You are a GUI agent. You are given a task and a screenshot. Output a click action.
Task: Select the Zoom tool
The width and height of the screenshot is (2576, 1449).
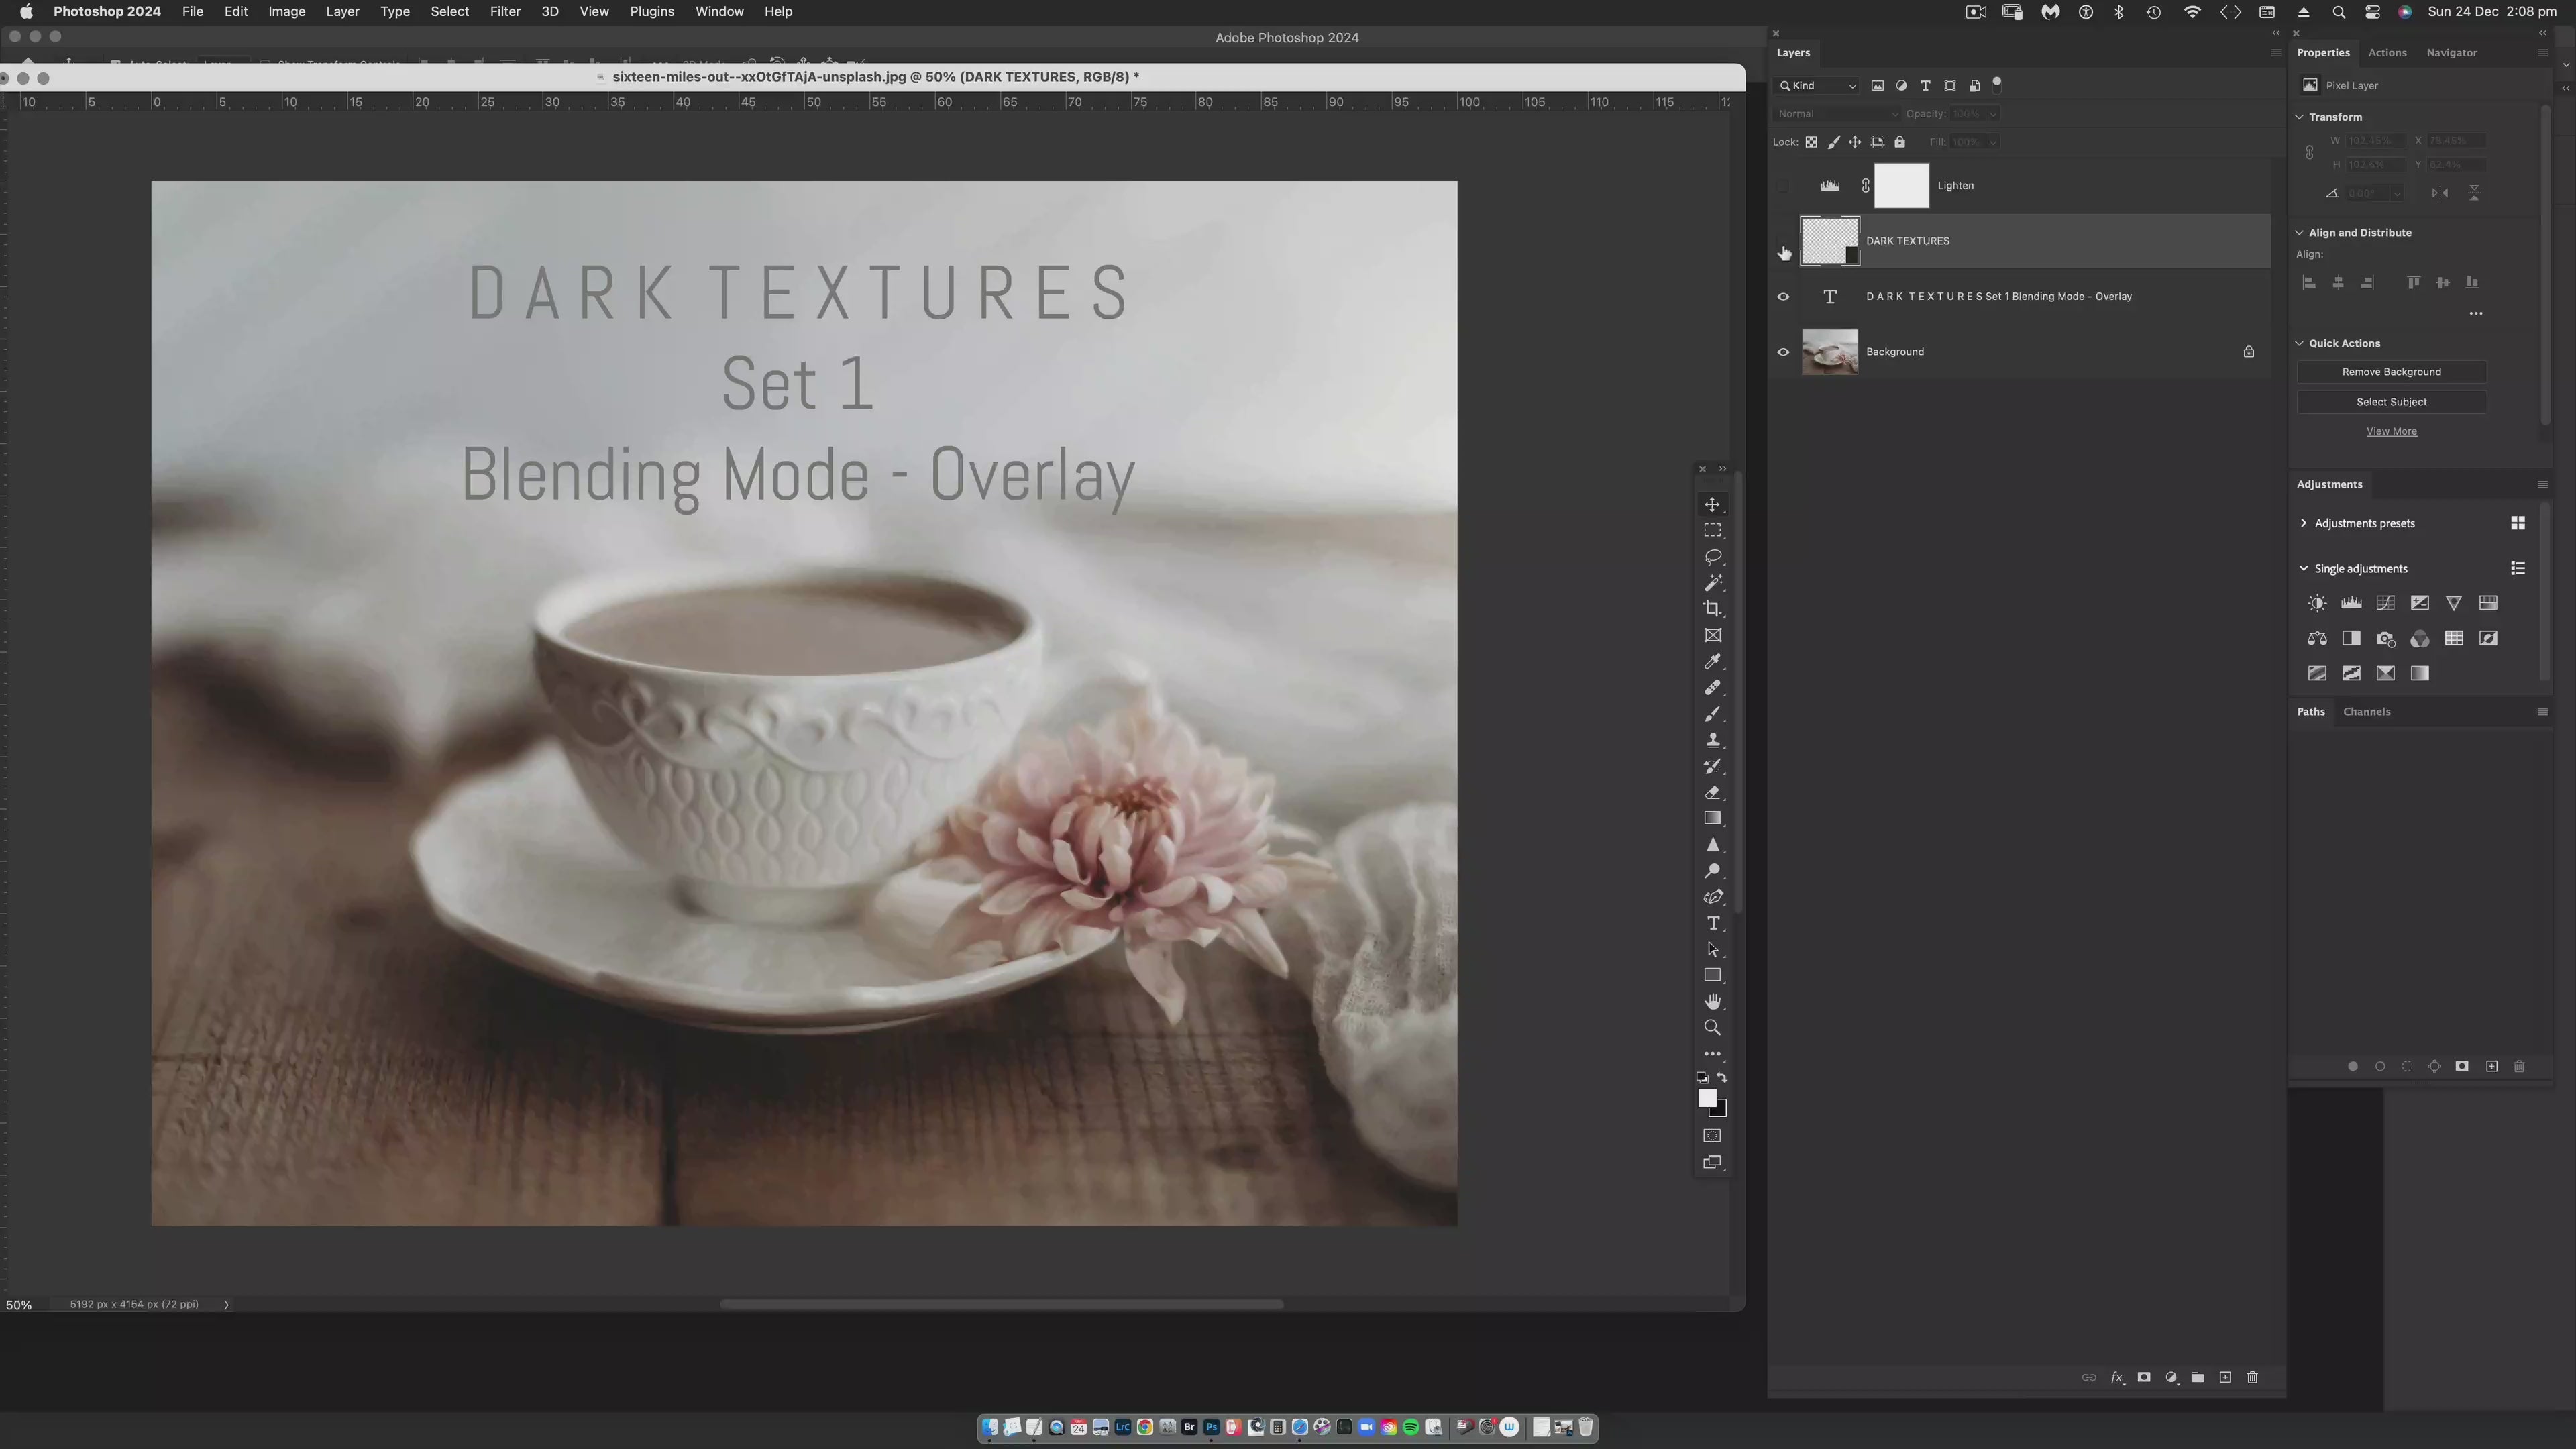point(1713,1027)
